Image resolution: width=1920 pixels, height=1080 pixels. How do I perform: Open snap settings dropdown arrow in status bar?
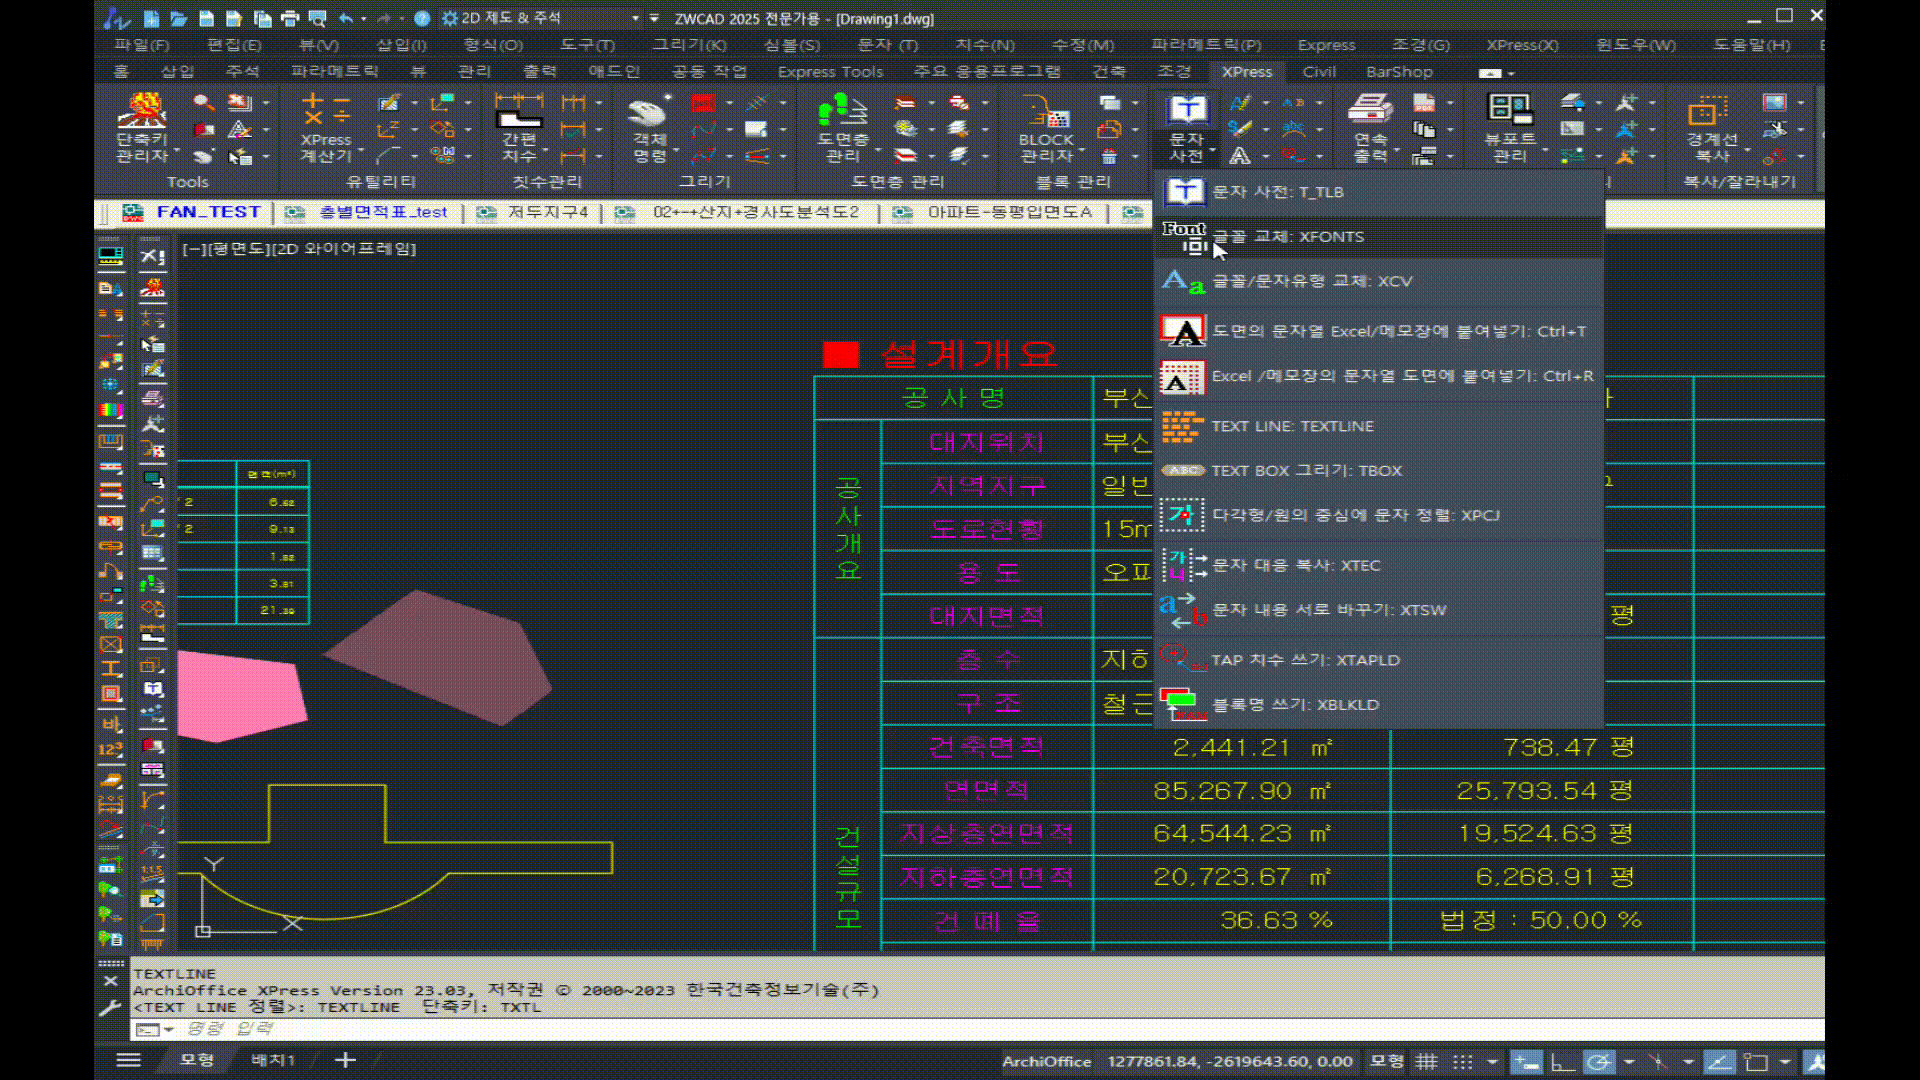point(1492,1062)
